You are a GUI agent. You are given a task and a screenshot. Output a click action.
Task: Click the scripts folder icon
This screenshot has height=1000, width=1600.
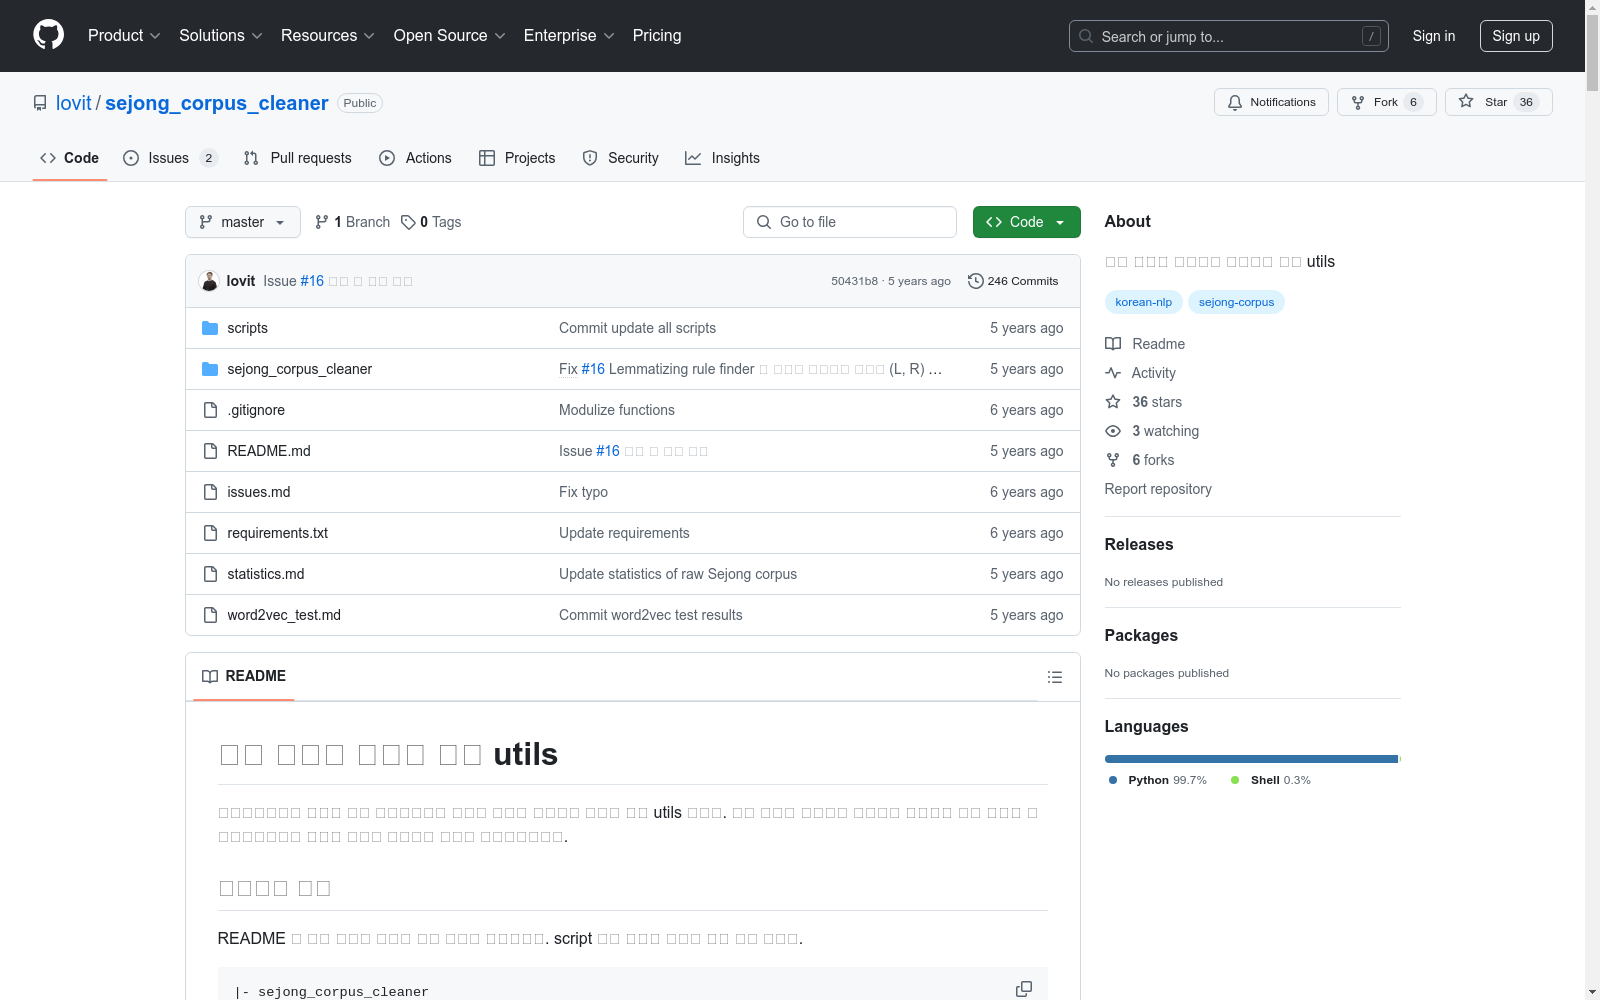[x=210, y=328]
